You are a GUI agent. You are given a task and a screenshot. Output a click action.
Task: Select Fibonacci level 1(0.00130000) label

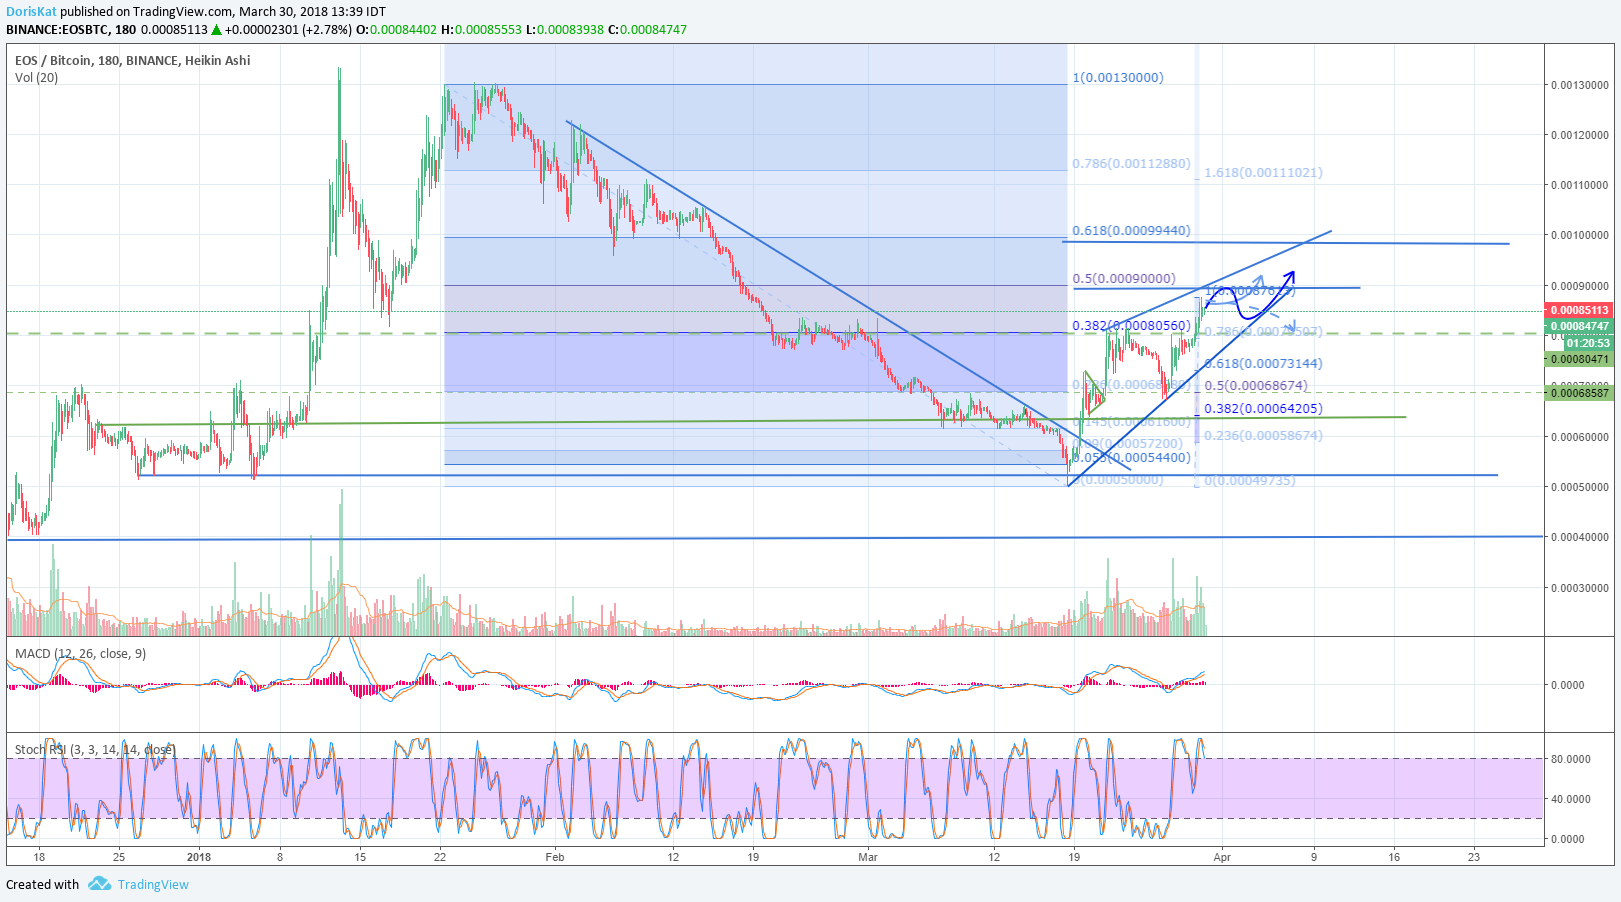click(1118, 77)
